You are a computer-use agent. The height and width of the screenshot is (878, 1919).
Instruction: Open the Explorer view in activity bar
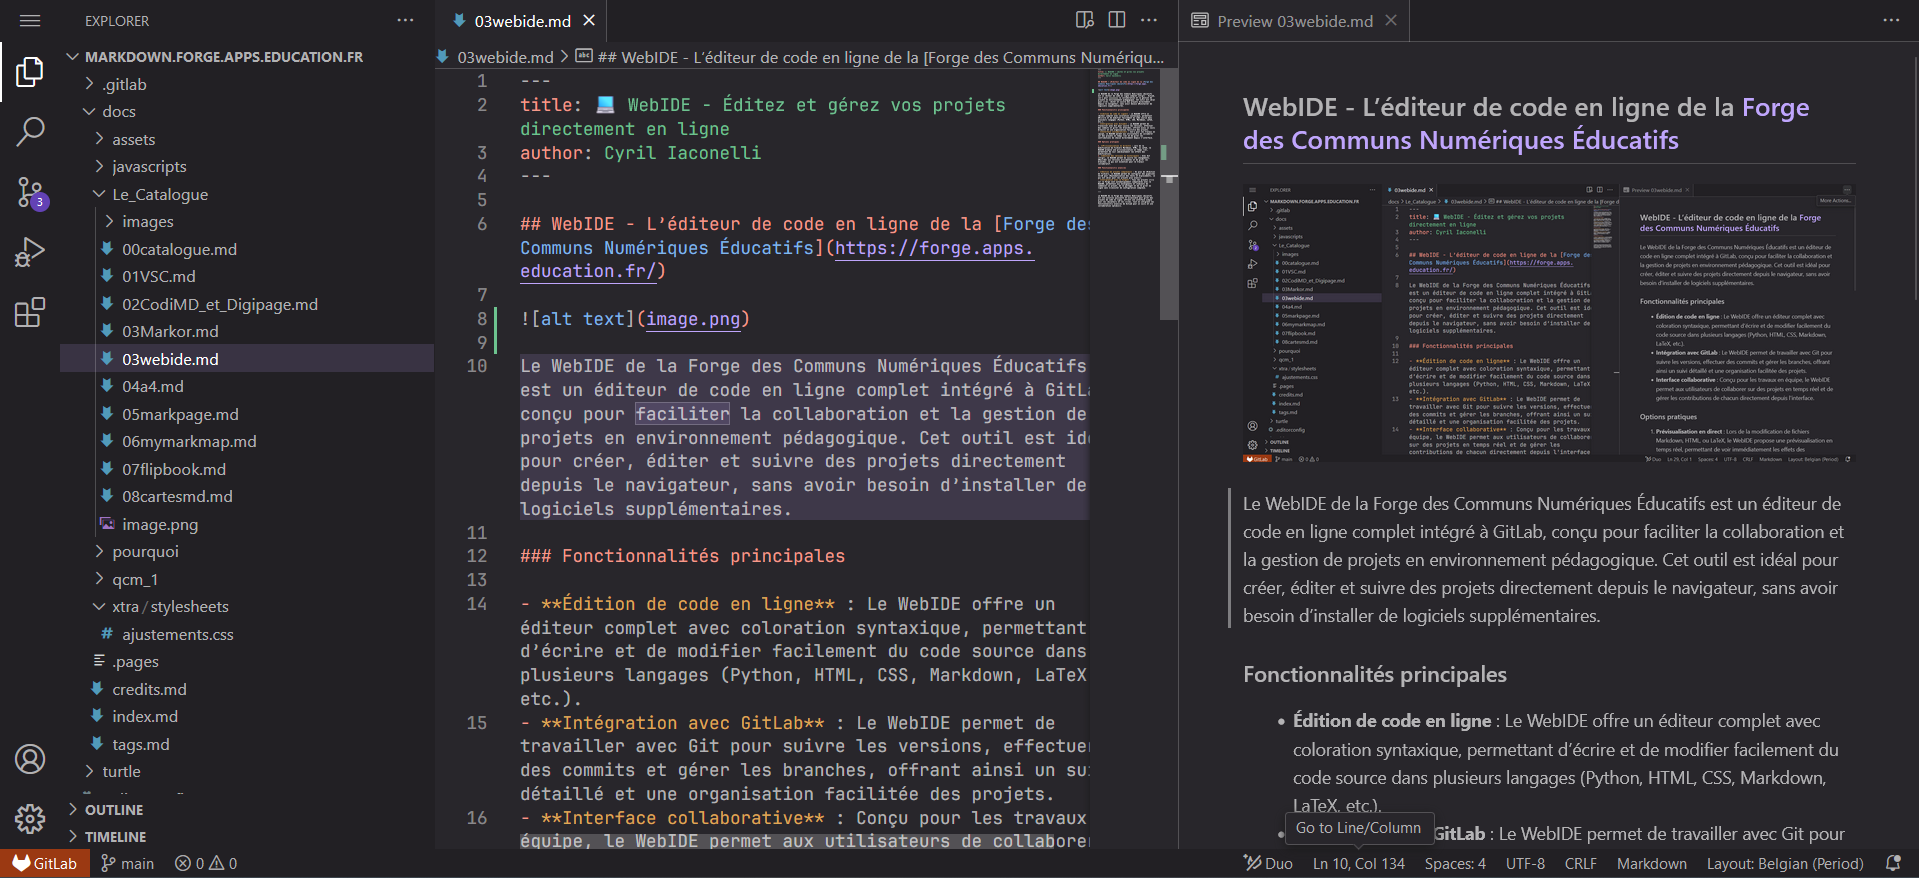click(30, 71)
